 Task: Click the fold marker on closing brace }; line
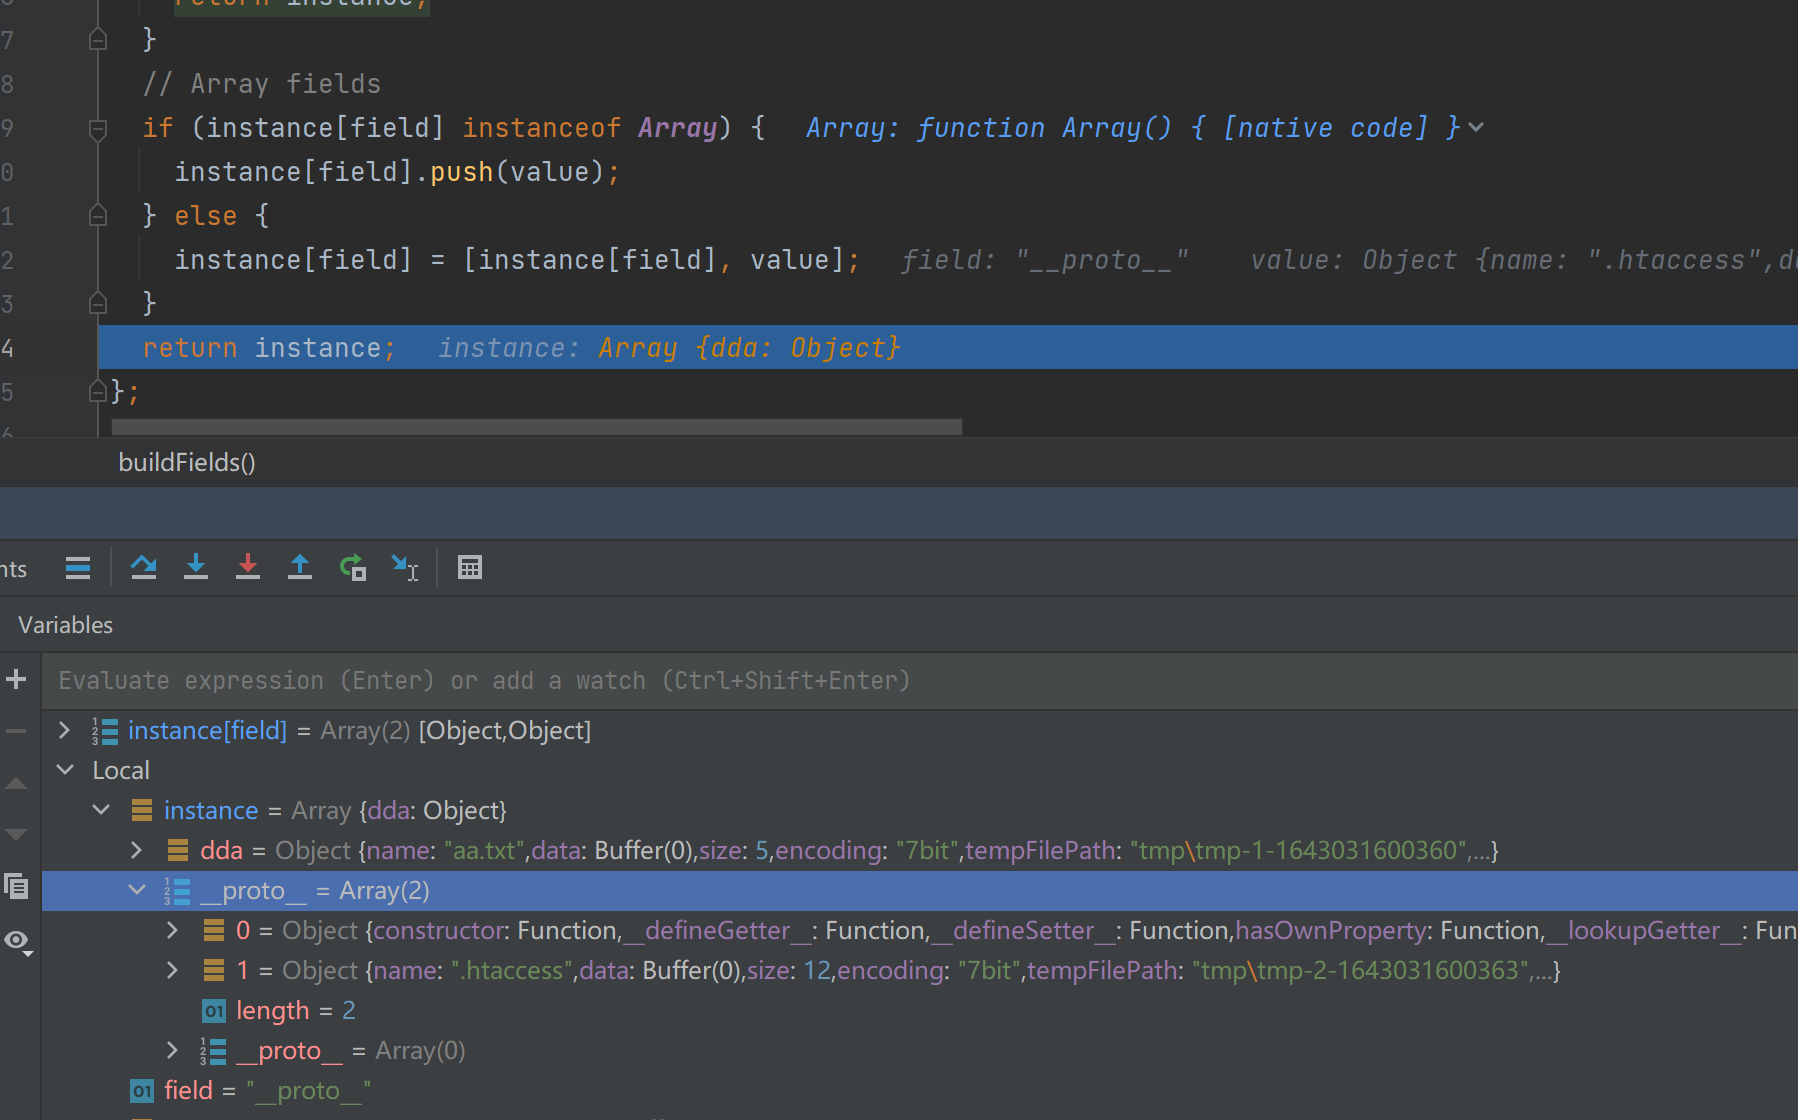click(x=98, y=391)
